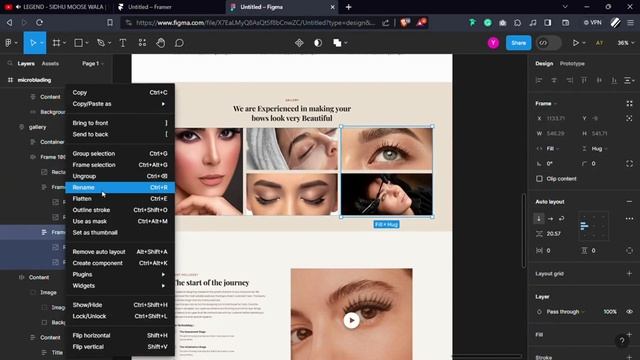Choose Remove auto layout menu entry

120,252
